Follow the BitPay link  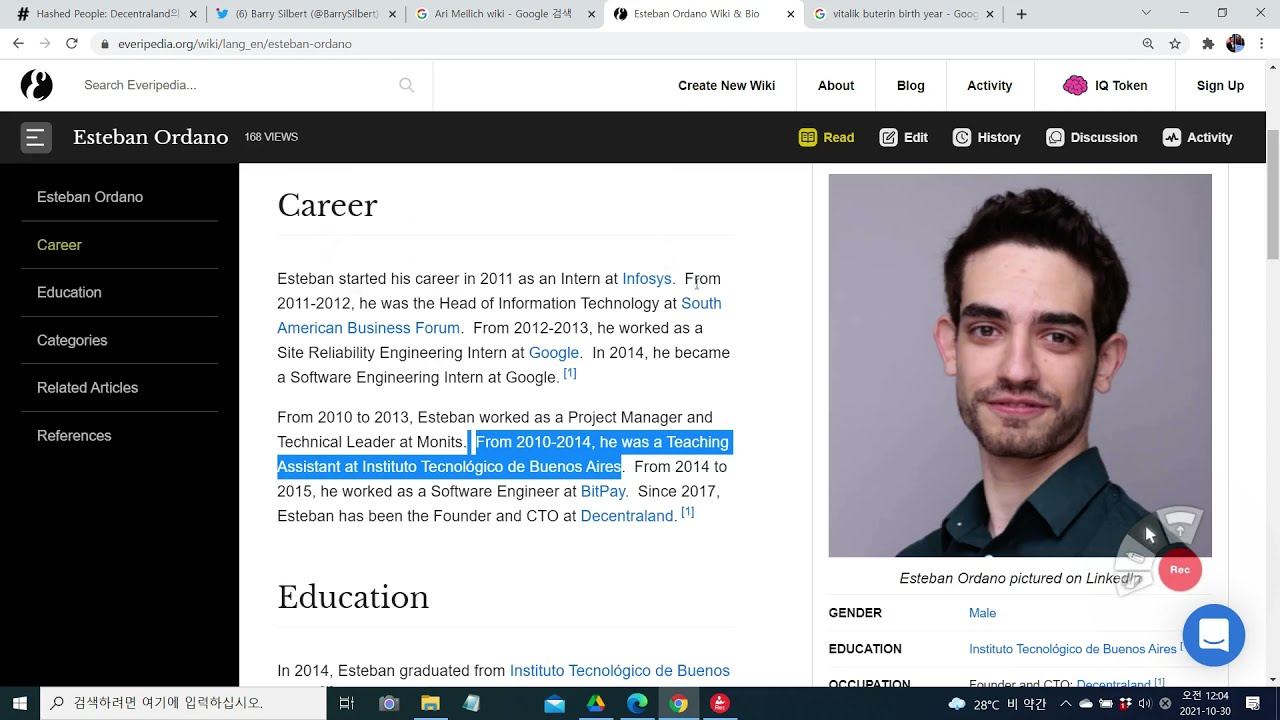click(603, 491)
